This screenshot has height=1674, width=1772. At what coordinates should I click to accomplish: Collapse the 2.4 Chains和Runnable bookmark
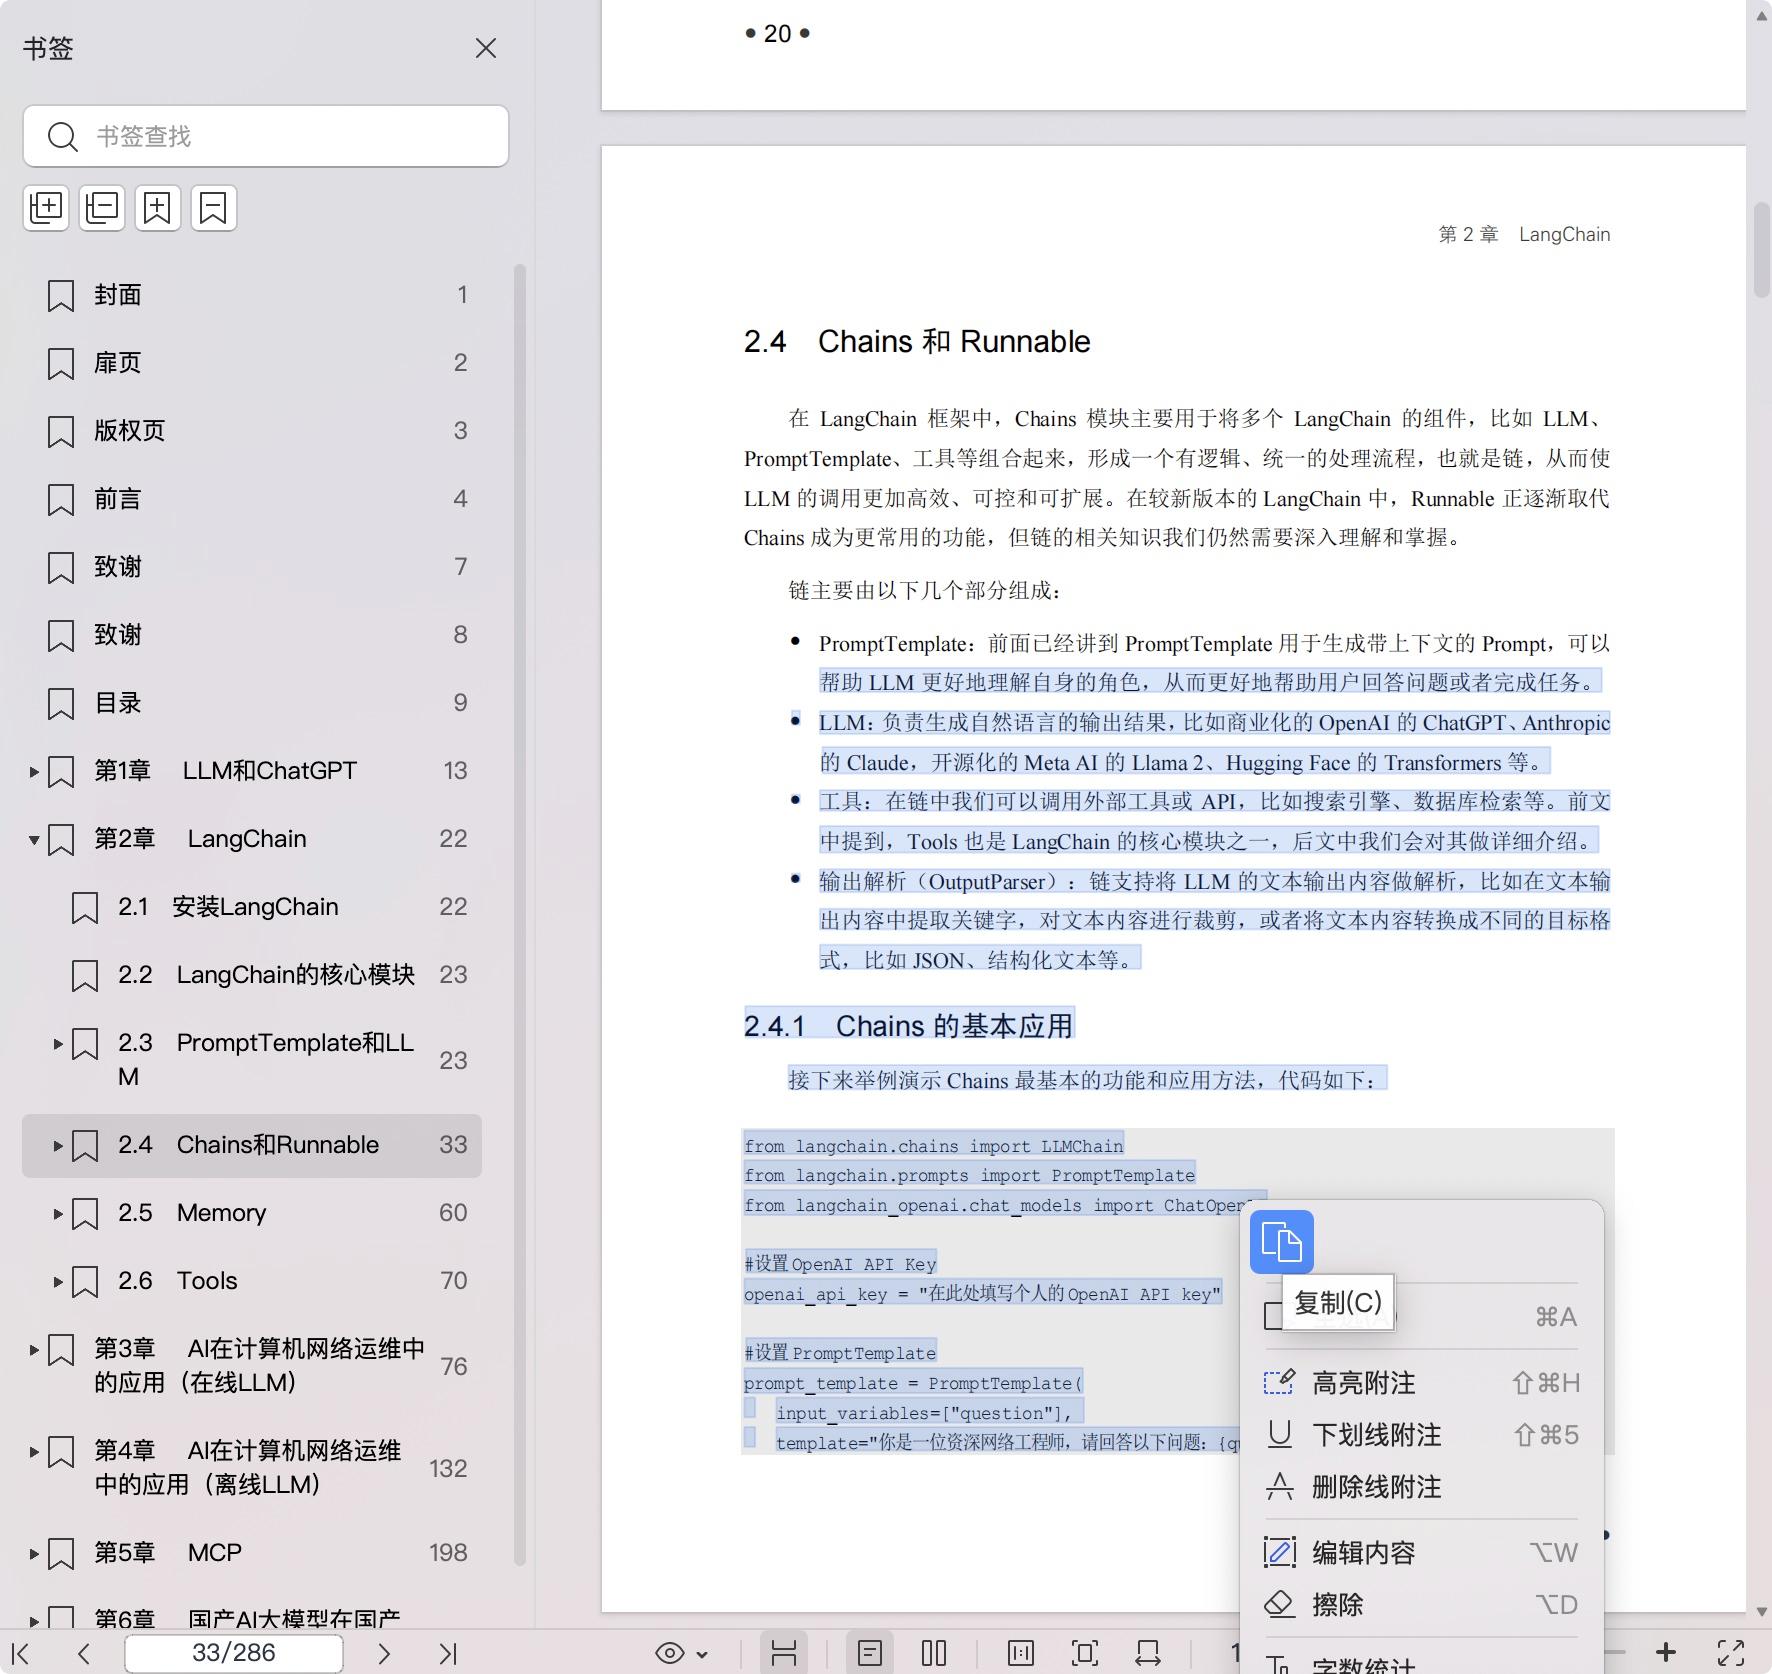point(57,1146)
